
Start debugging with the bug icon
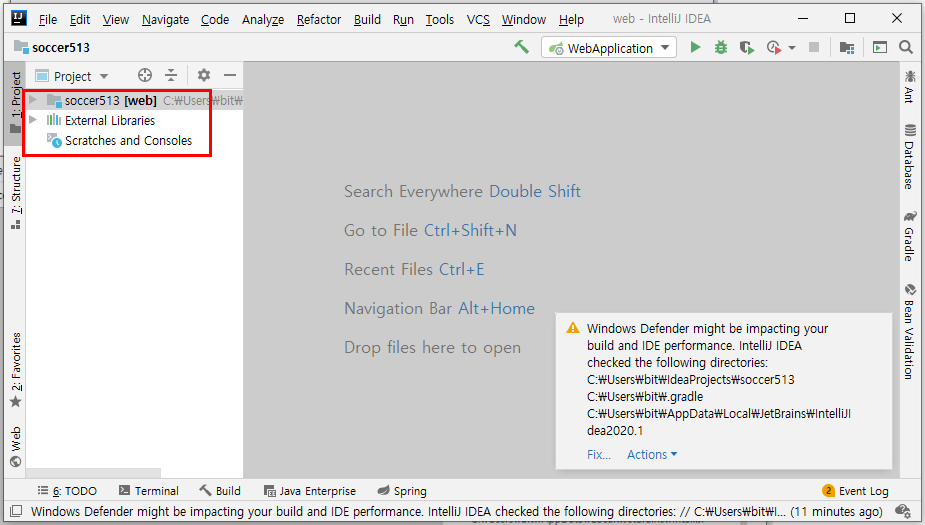point(721,47)
